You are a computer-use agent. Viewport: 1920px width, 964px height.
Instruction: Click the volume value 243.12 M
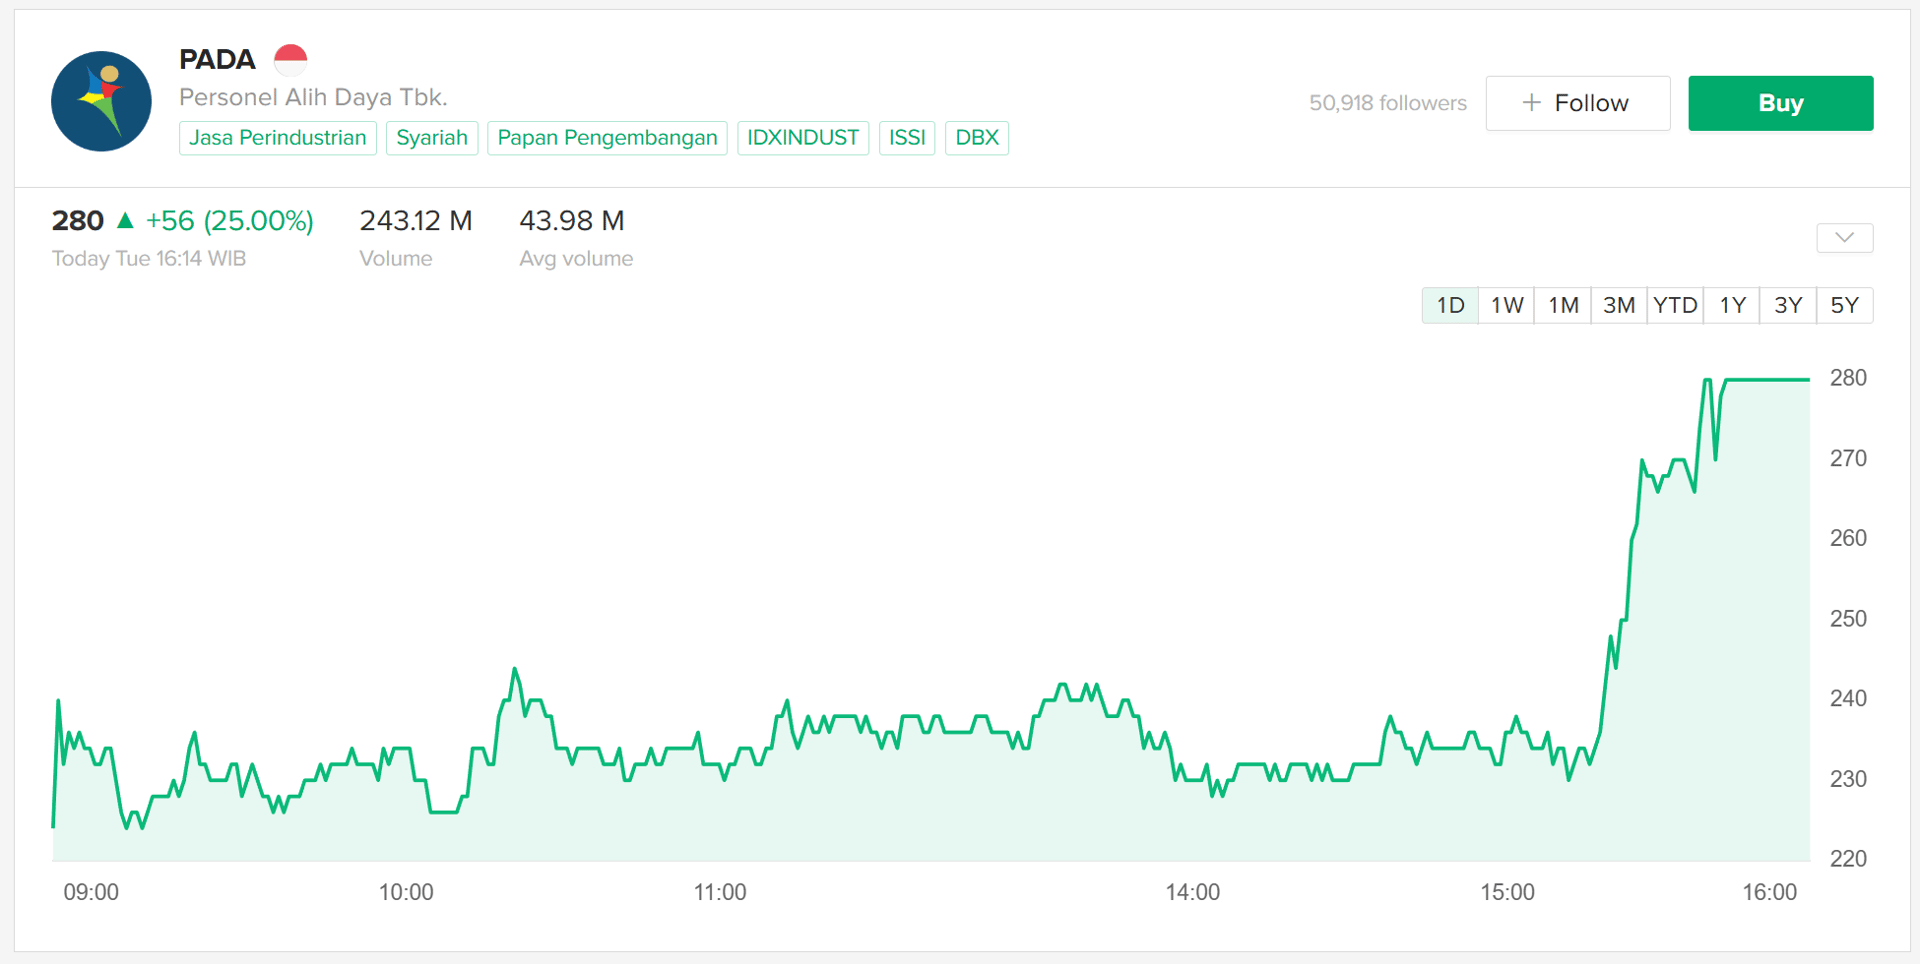pyautogui.click(x=416, y=220)
